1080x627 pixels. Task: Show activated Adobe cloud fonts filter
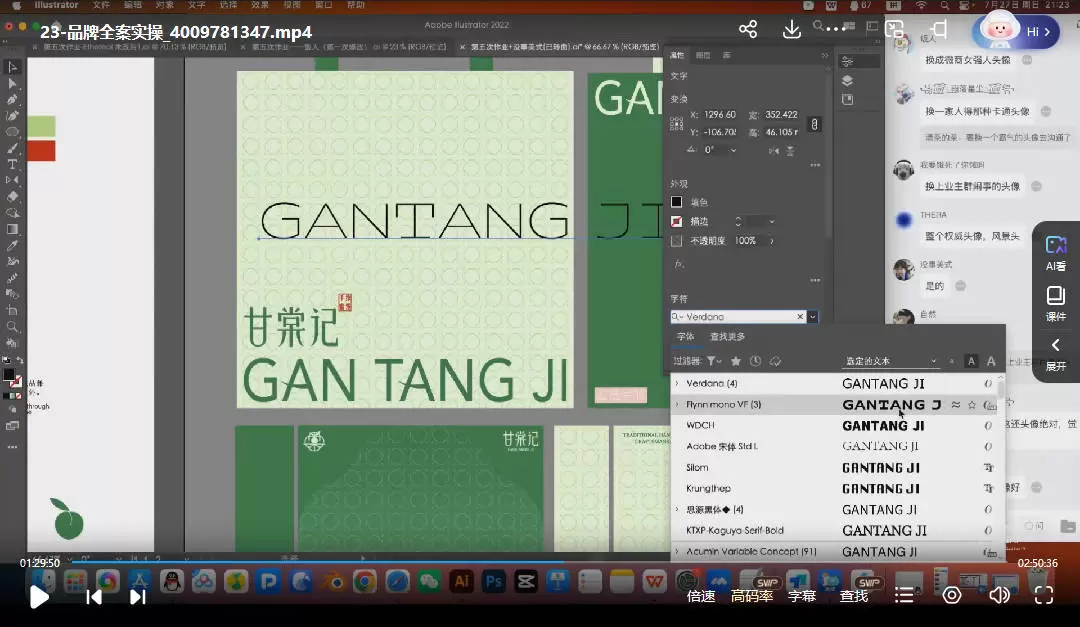776,361
